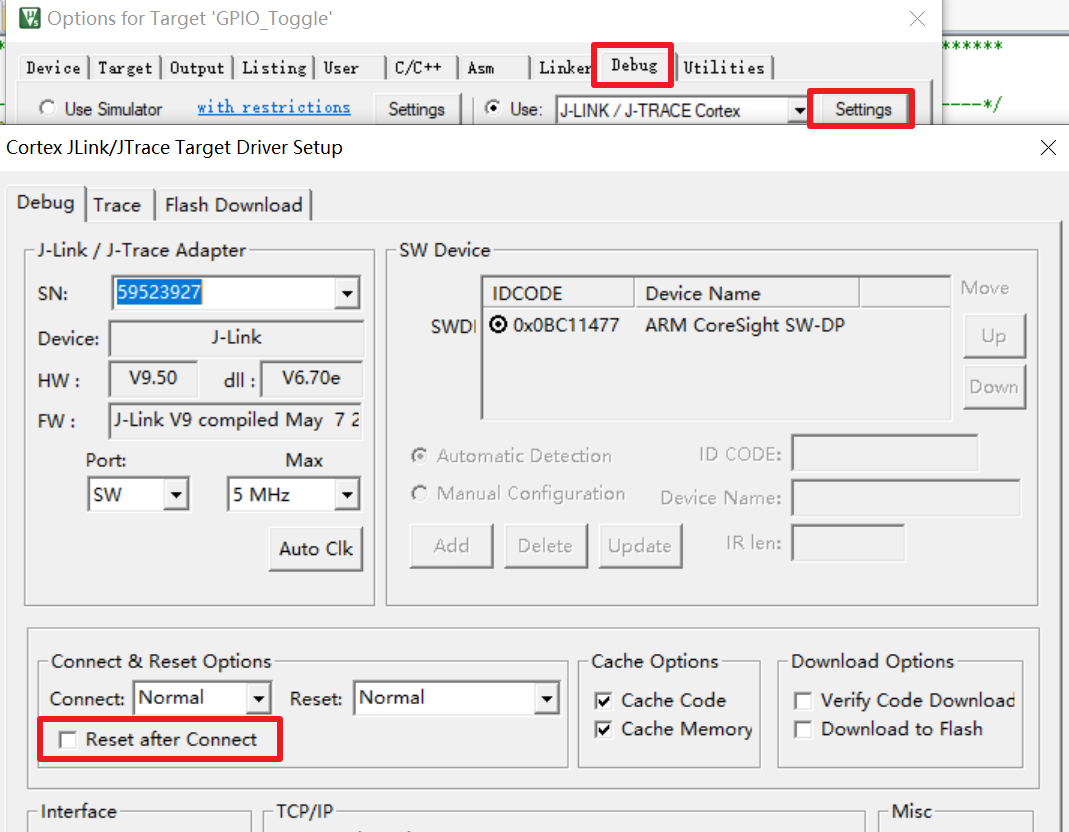This screenshot has width=1069, height=832.
Task: Select the 0x0BC11477 IDCODE radio entry
Action: (x=498, y=325)
